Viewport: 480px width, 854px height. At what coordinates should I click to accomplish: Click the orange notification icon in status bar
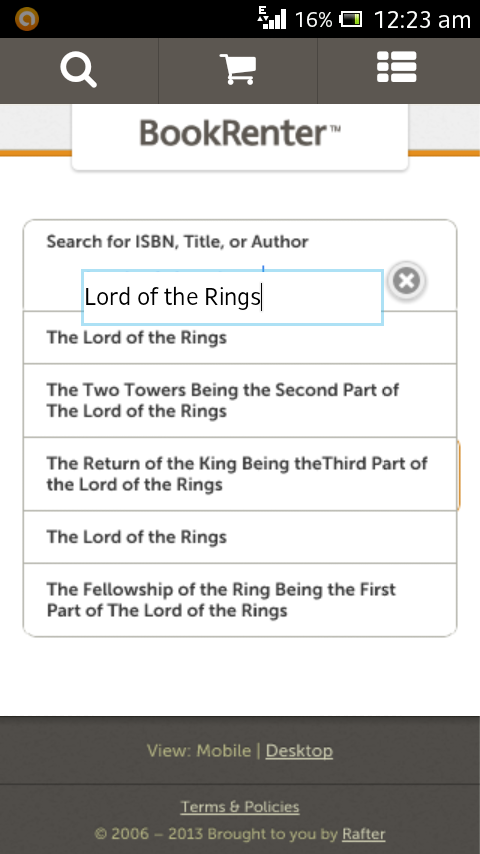tap(27, 19)
